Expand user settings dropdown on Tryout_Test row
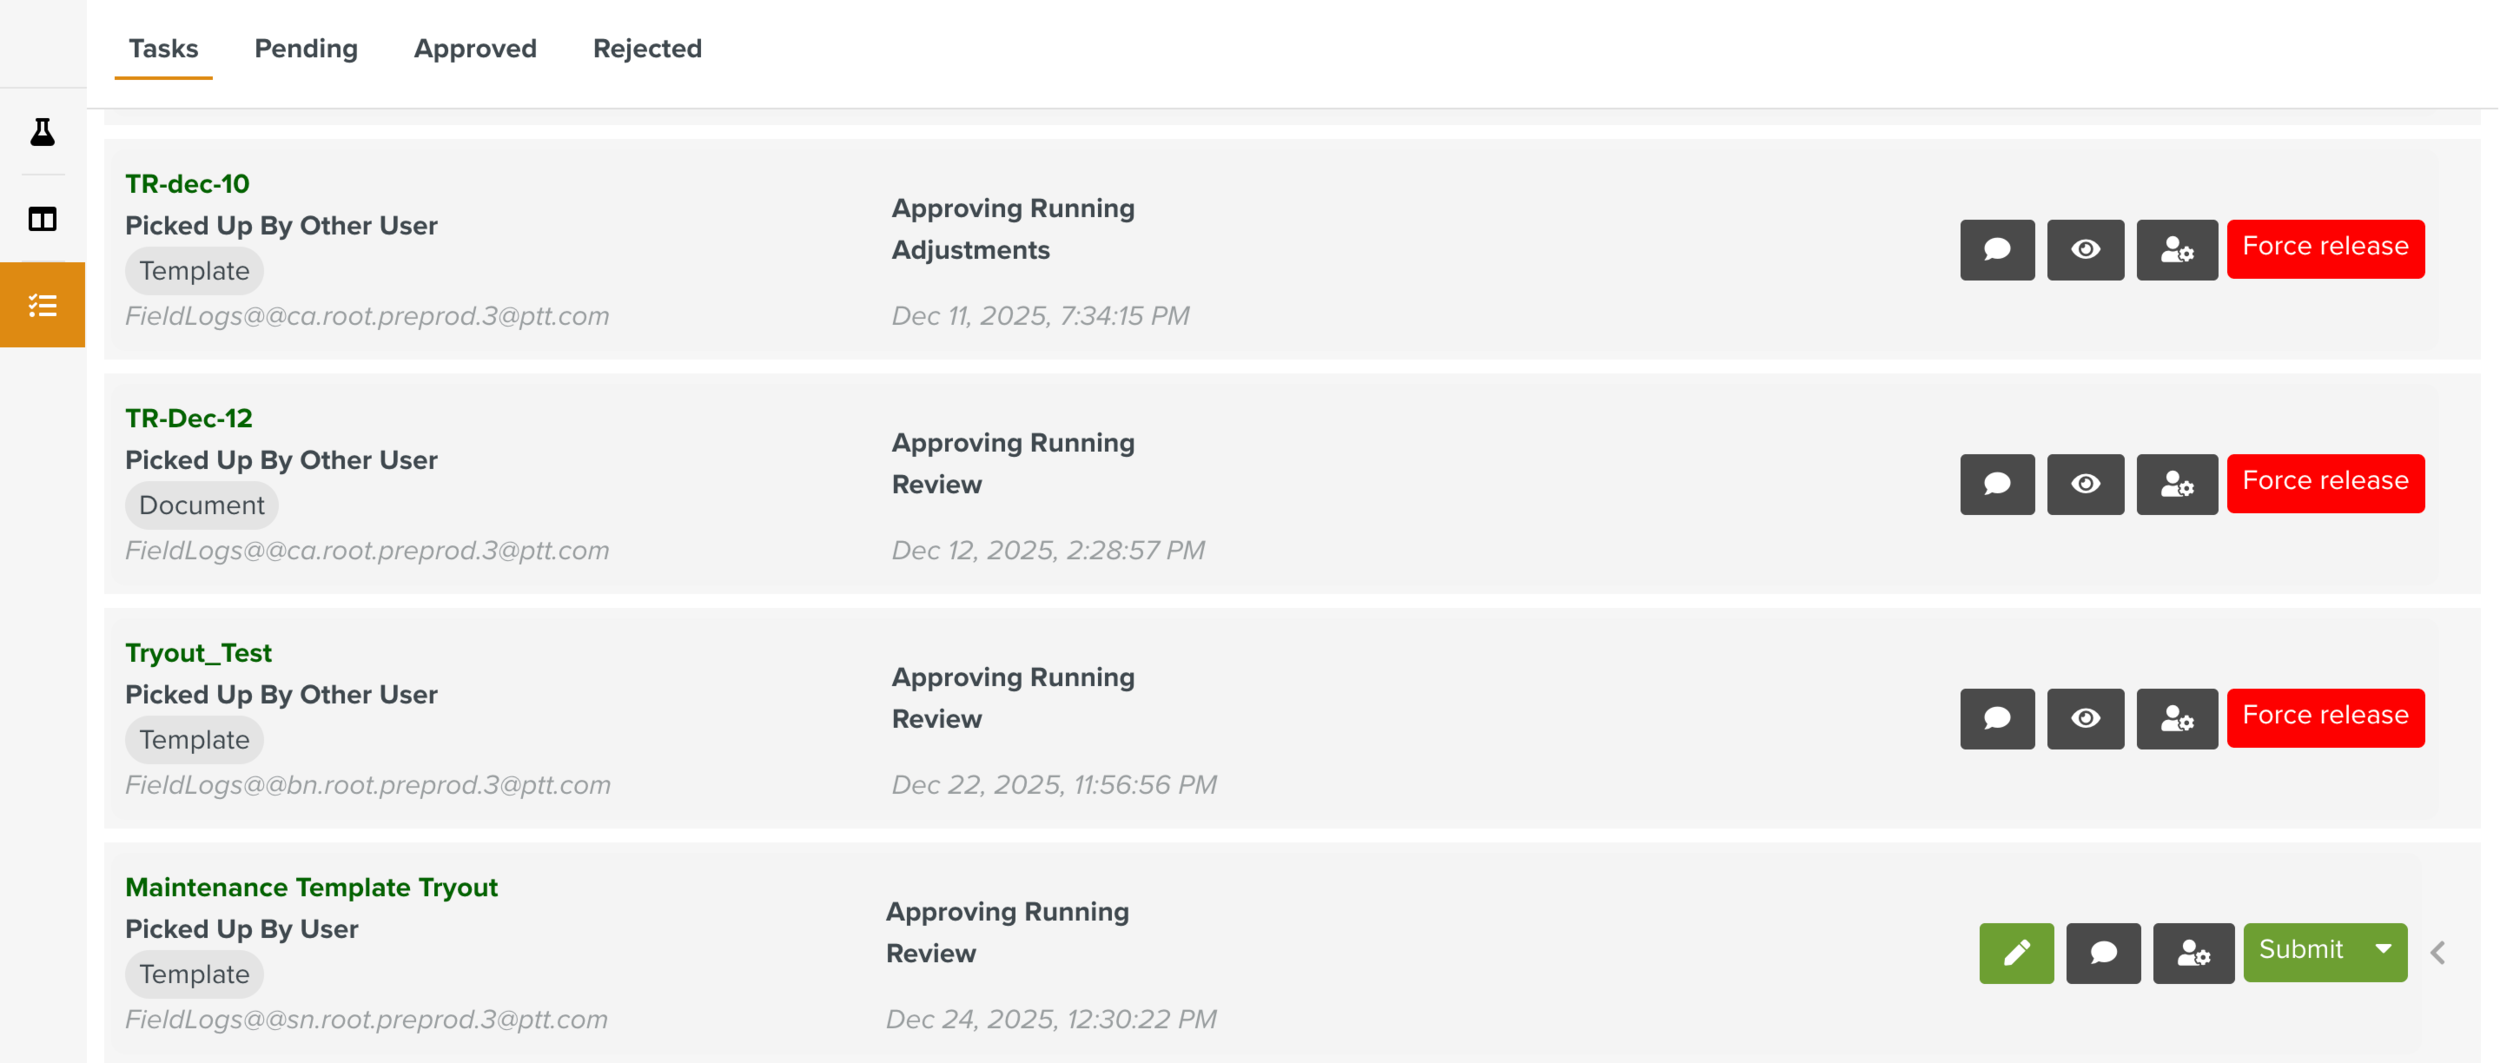This screenshot has height=1063, width=2500. [x=2177, y=717]
